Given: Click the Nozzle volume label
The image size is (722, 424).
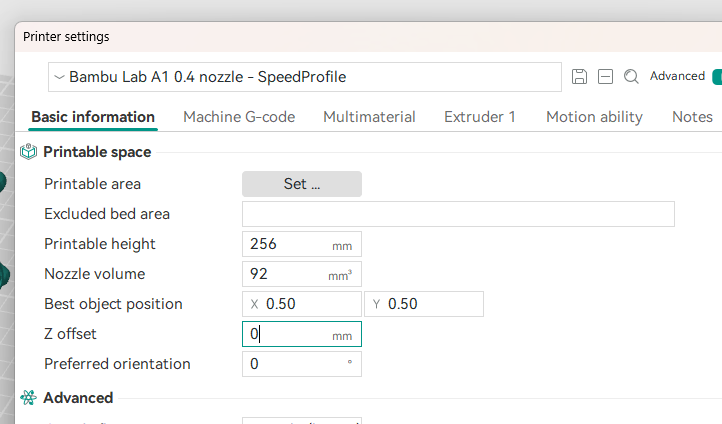Looking at the screenshot, I should (x=95, y=274).
